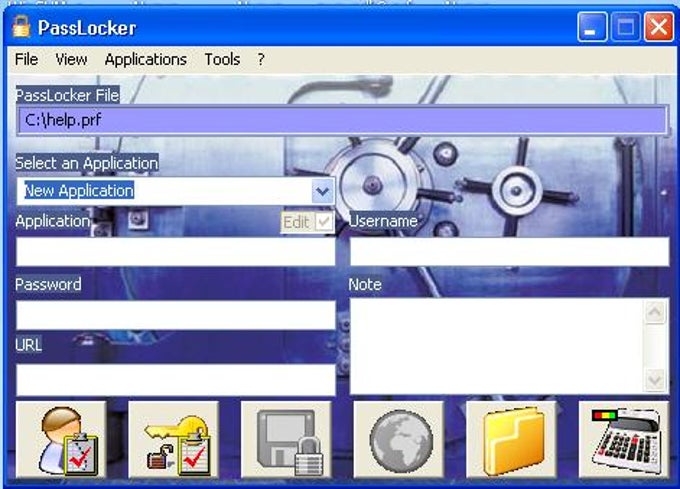Image resolution: width=680 pixels, height=489 pixels.
Task: Click the Note scrollbar down arrow
Action: (x=655, y=380)
